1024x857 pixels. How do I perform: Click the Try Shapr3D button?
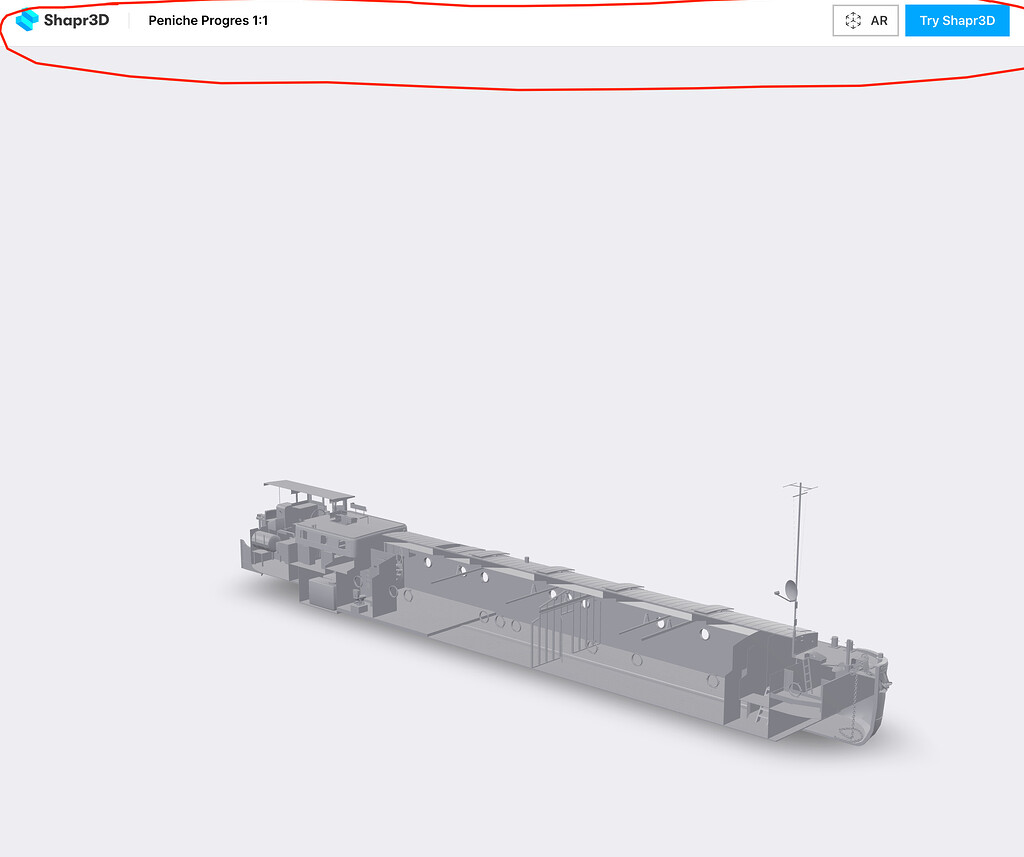tap(956, 20)
